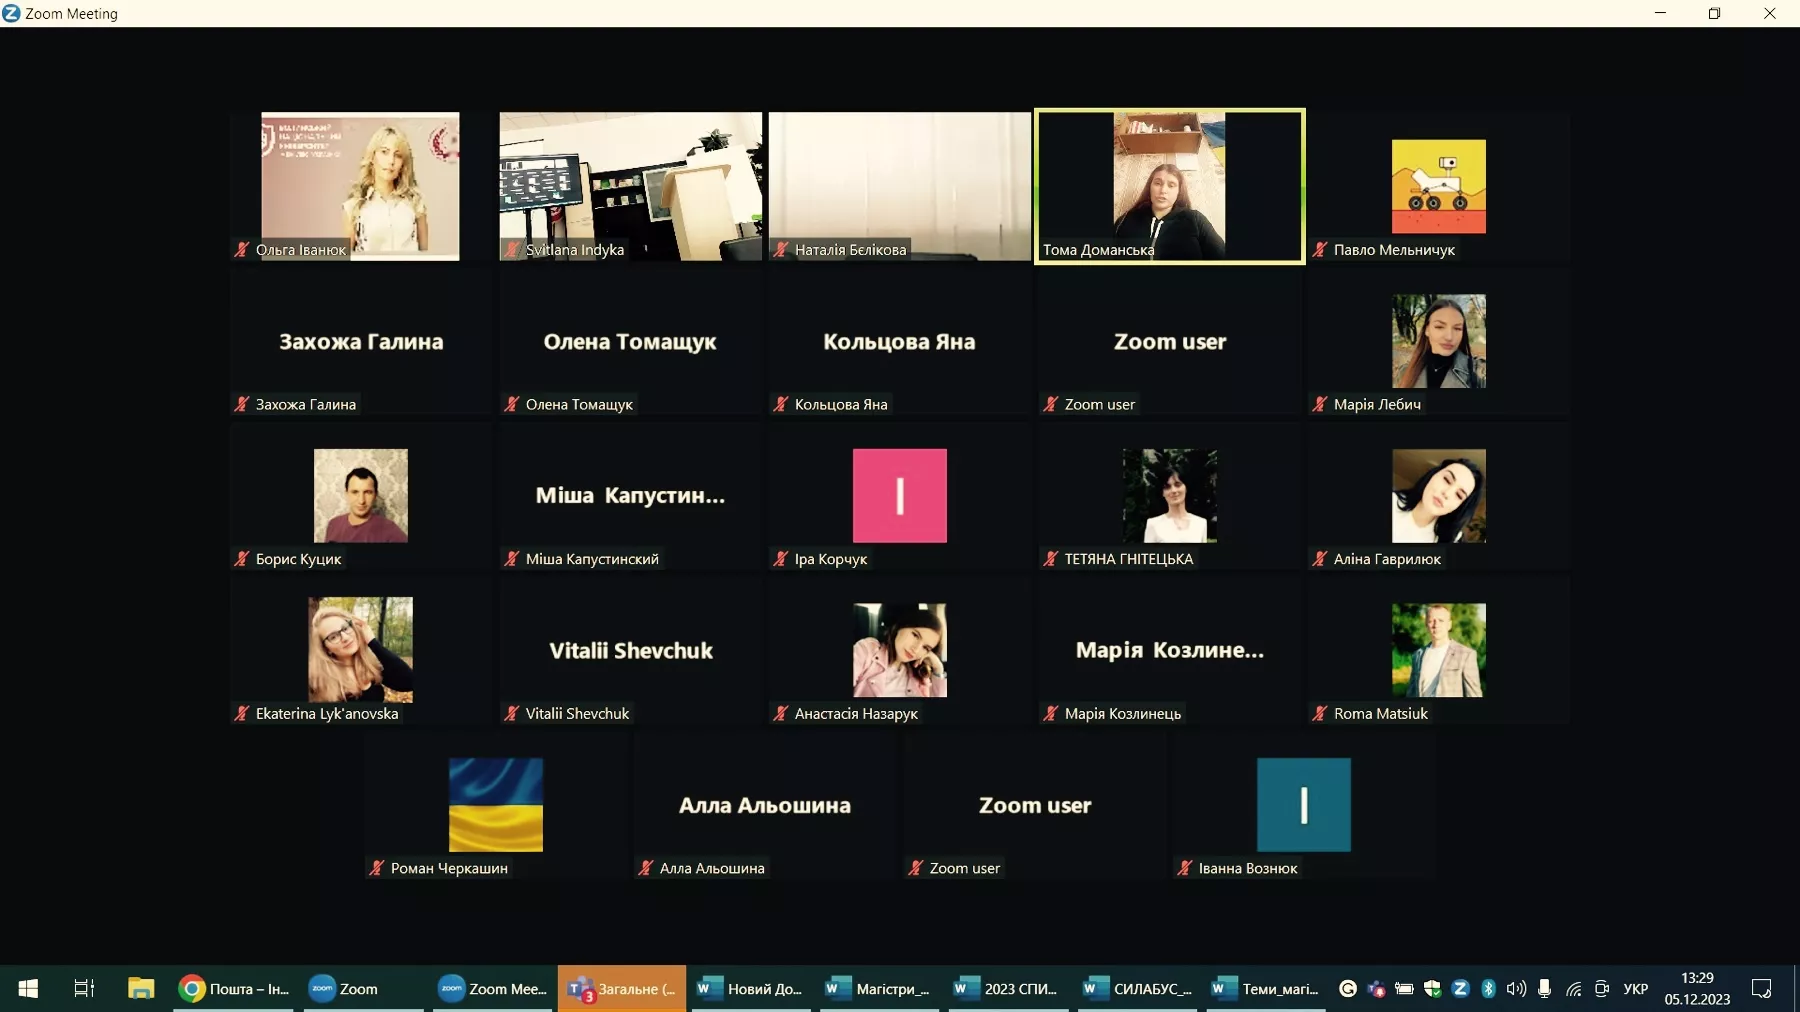Image resolution: width=1800 pixels, height=1012 pixels.
Task: Select Тома Доманська's highlighted video tile
Action: [x=1169, y=185]
